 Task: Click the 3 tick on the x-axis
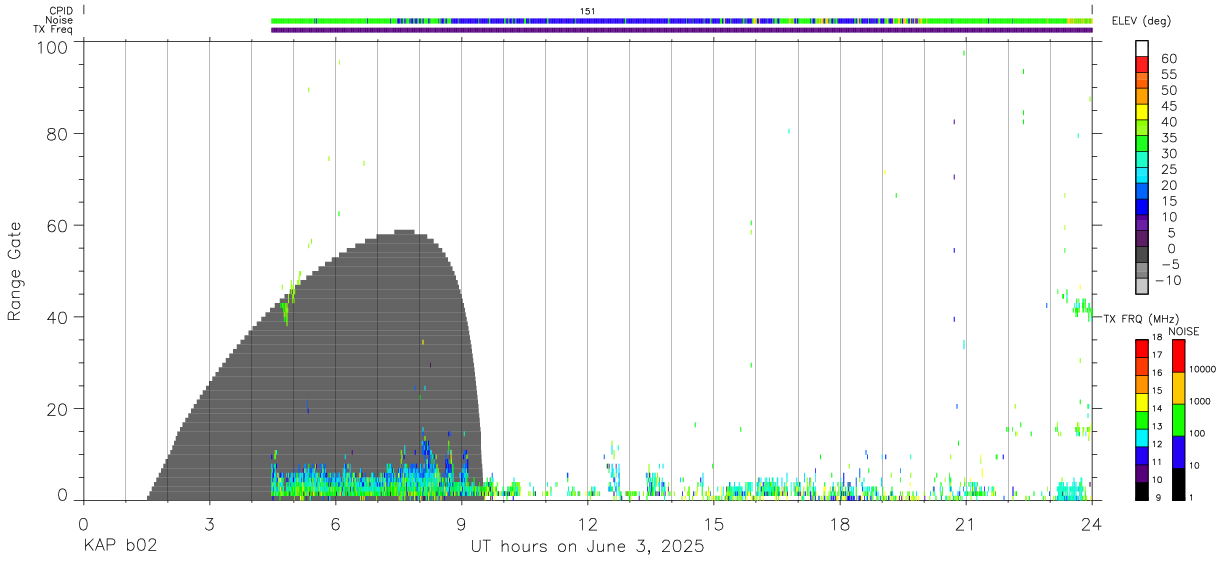pyautogui.click(x=209, y=525)
